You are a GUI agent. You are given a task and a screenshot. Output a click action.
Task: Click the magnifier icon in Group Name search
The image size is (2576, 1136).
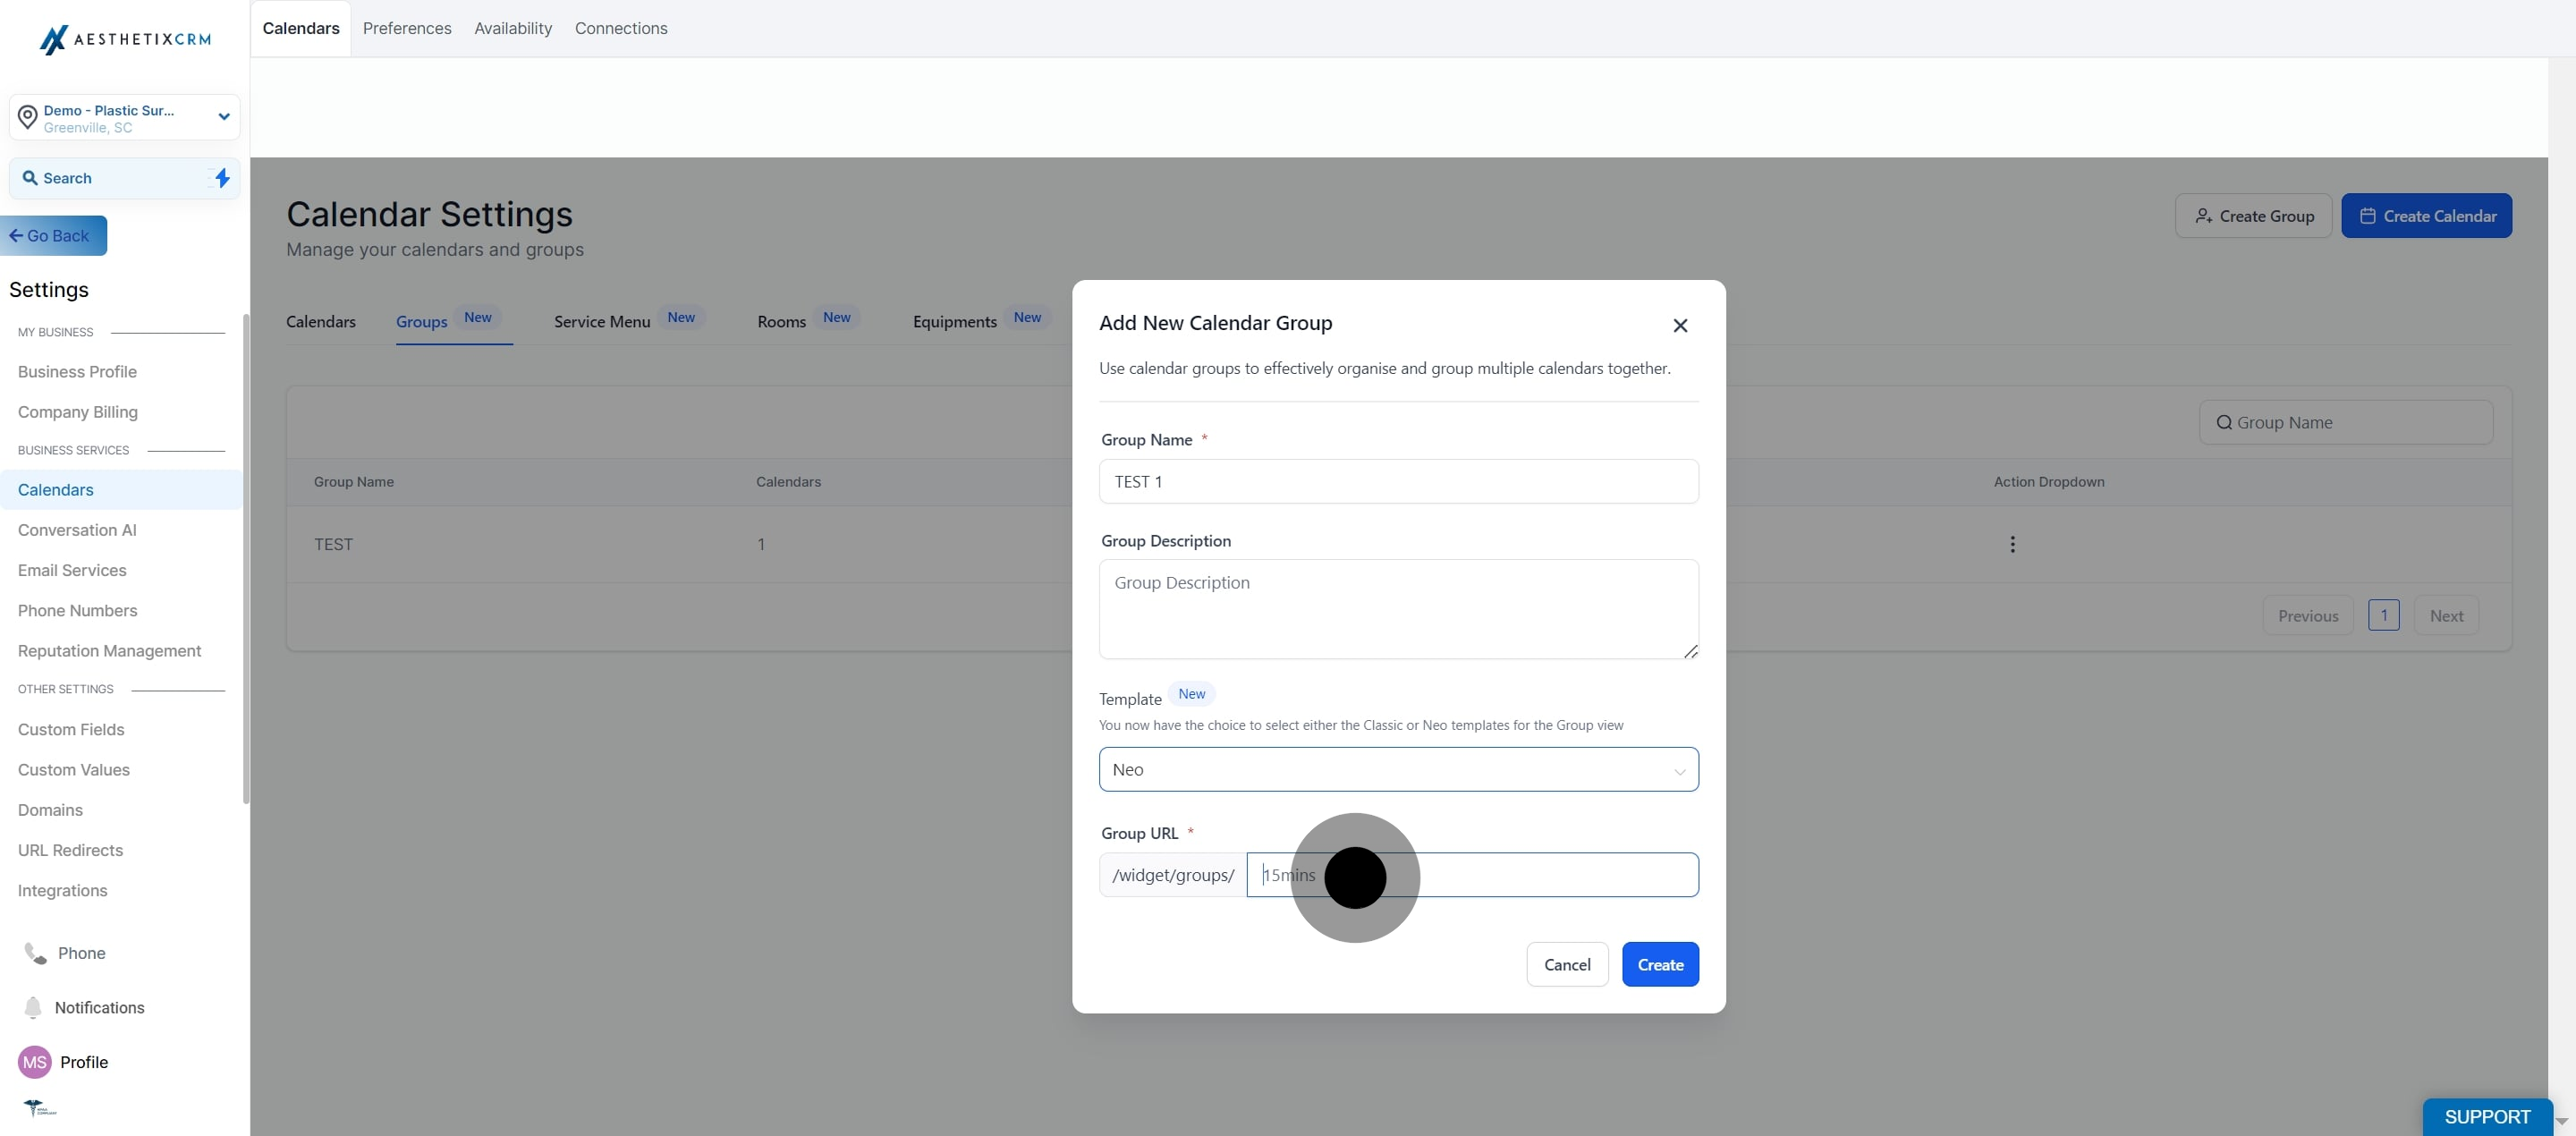tap(2223, 423)
